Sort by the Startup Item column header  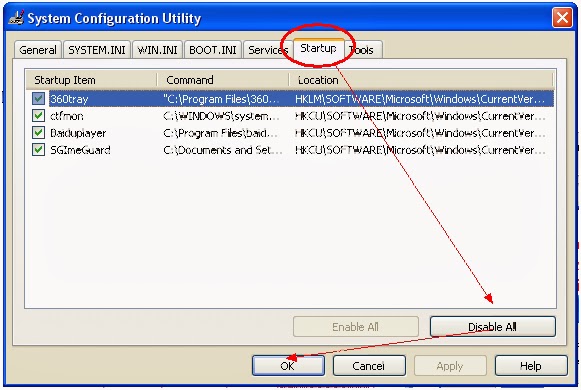click(91, 80)
